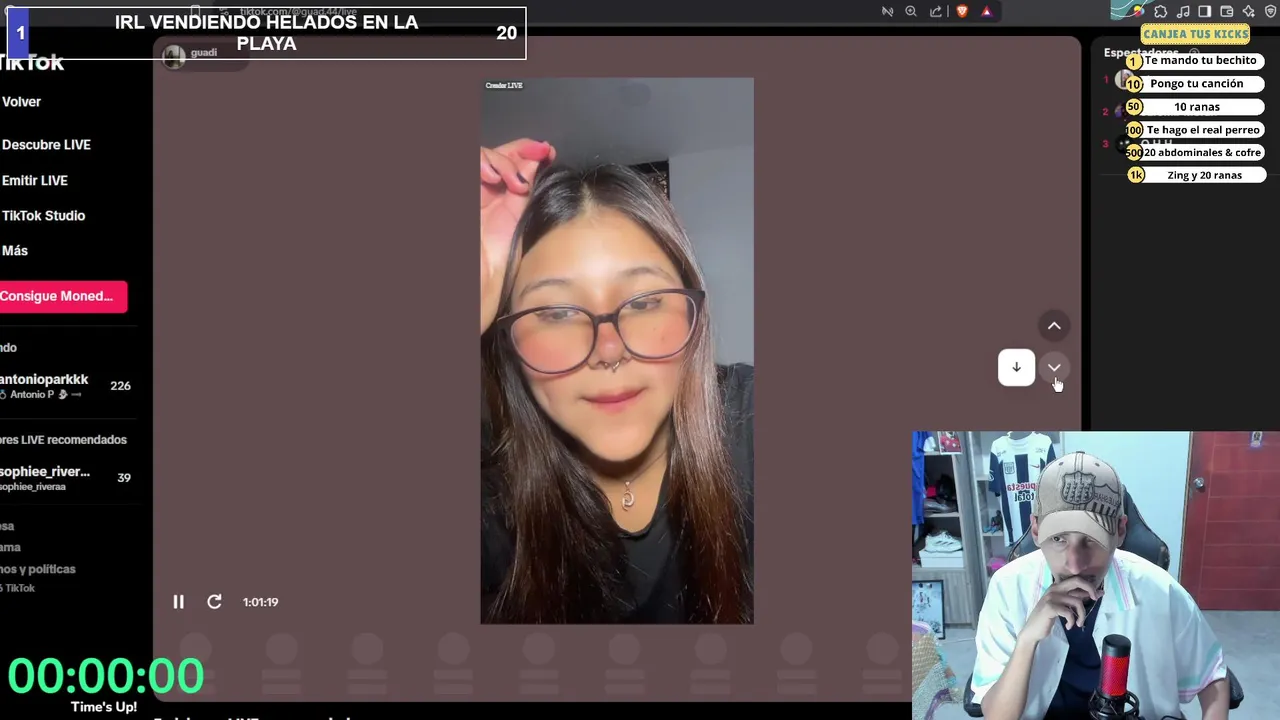Viewport: 1280px width, 720px height.
Task: Click the browser share page icon
Action: [x=936, y=12]
